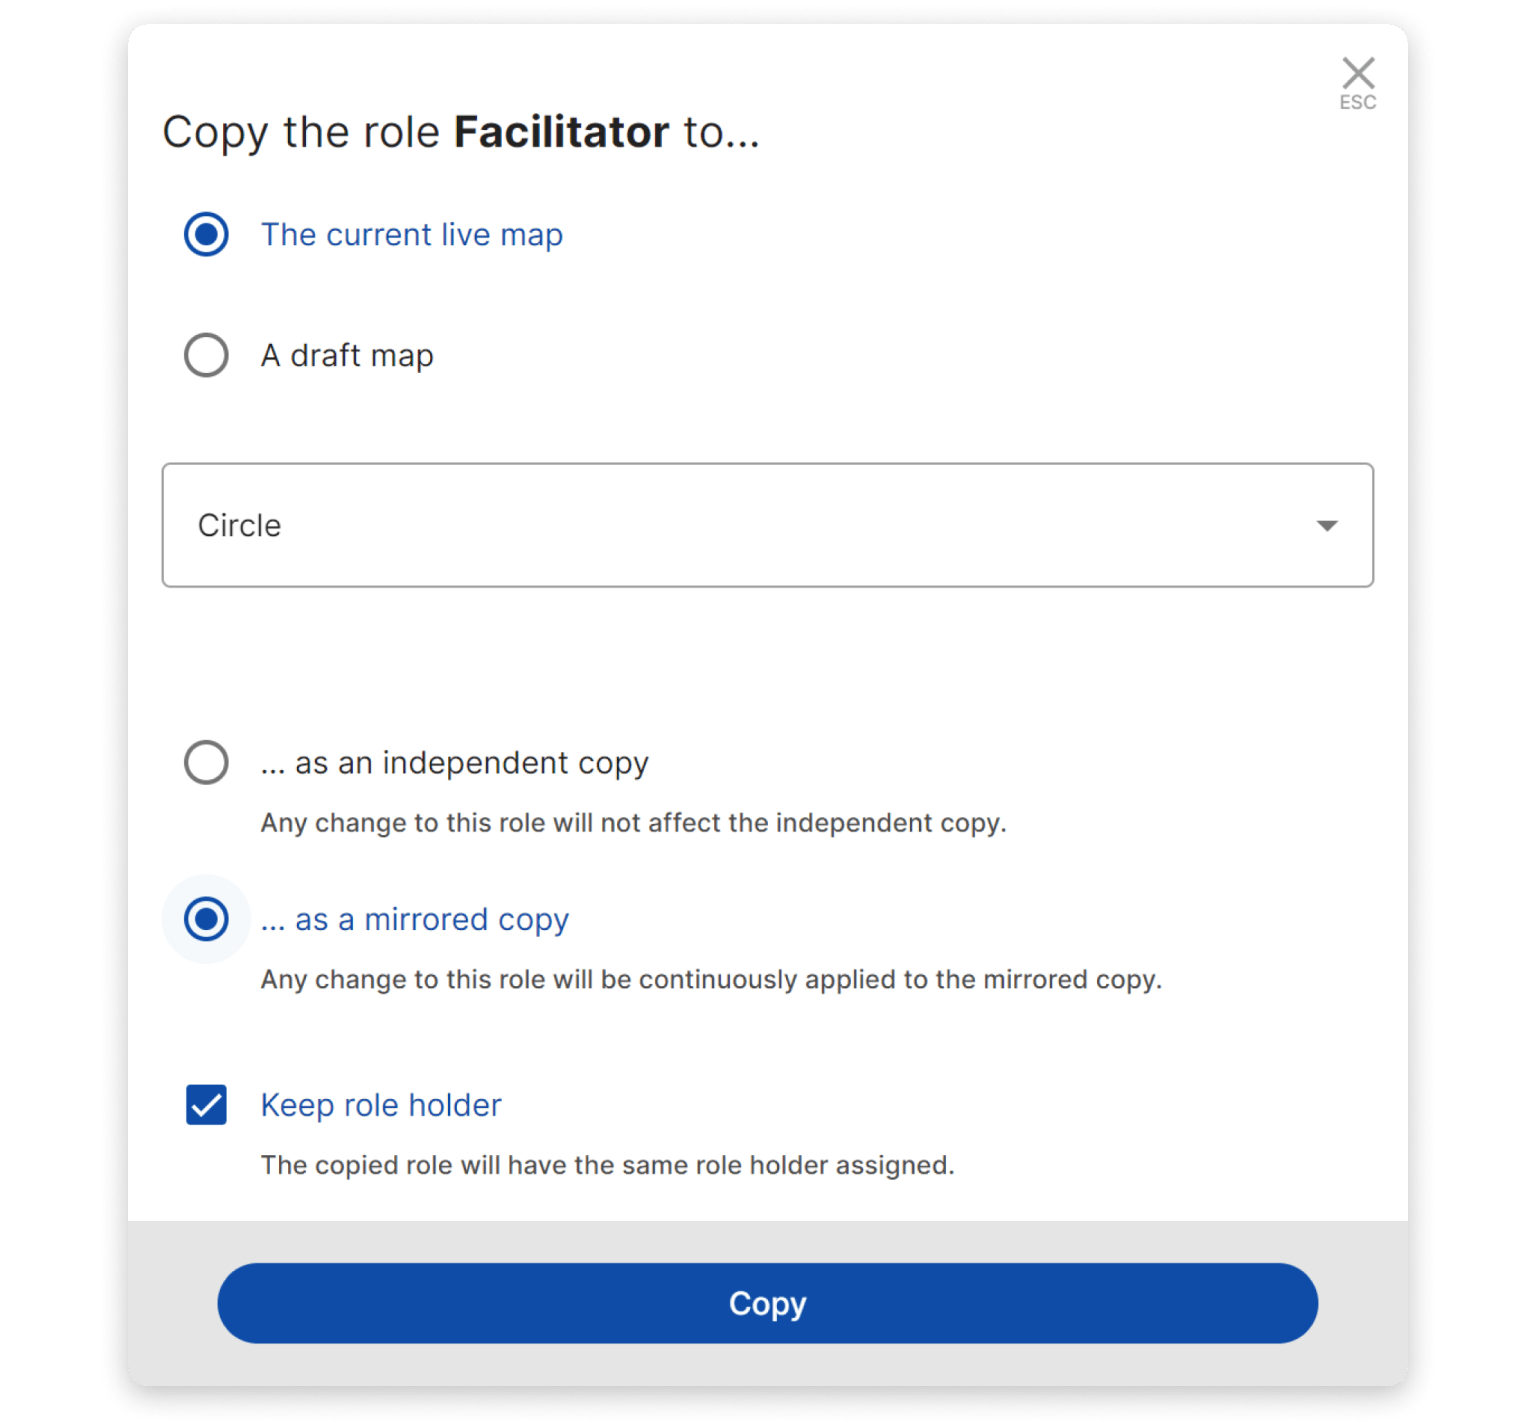1536x1426 pixels.
Task: Open the Circle combo box field
Action: tap(740, 525)
